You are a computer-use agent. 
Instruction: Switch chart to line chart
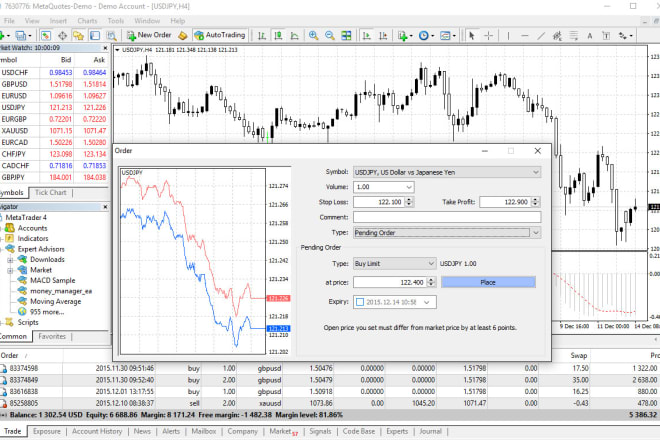(x=295, y=35)
